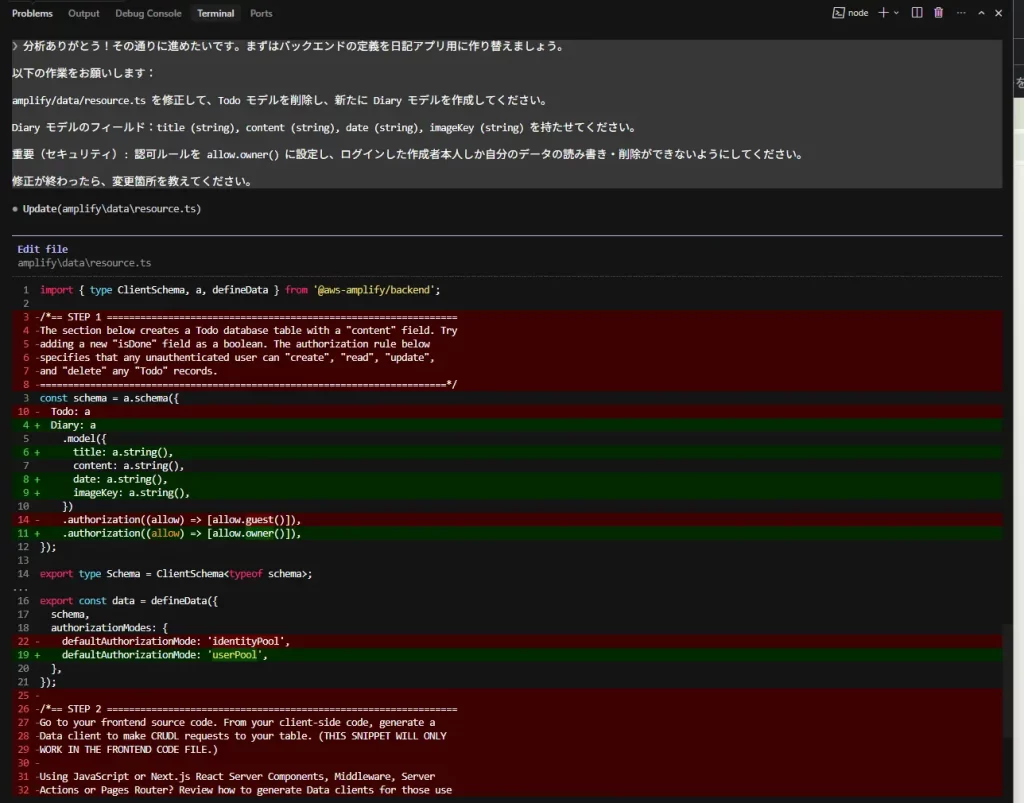Close the panel with the X icon

coord(998,13)
